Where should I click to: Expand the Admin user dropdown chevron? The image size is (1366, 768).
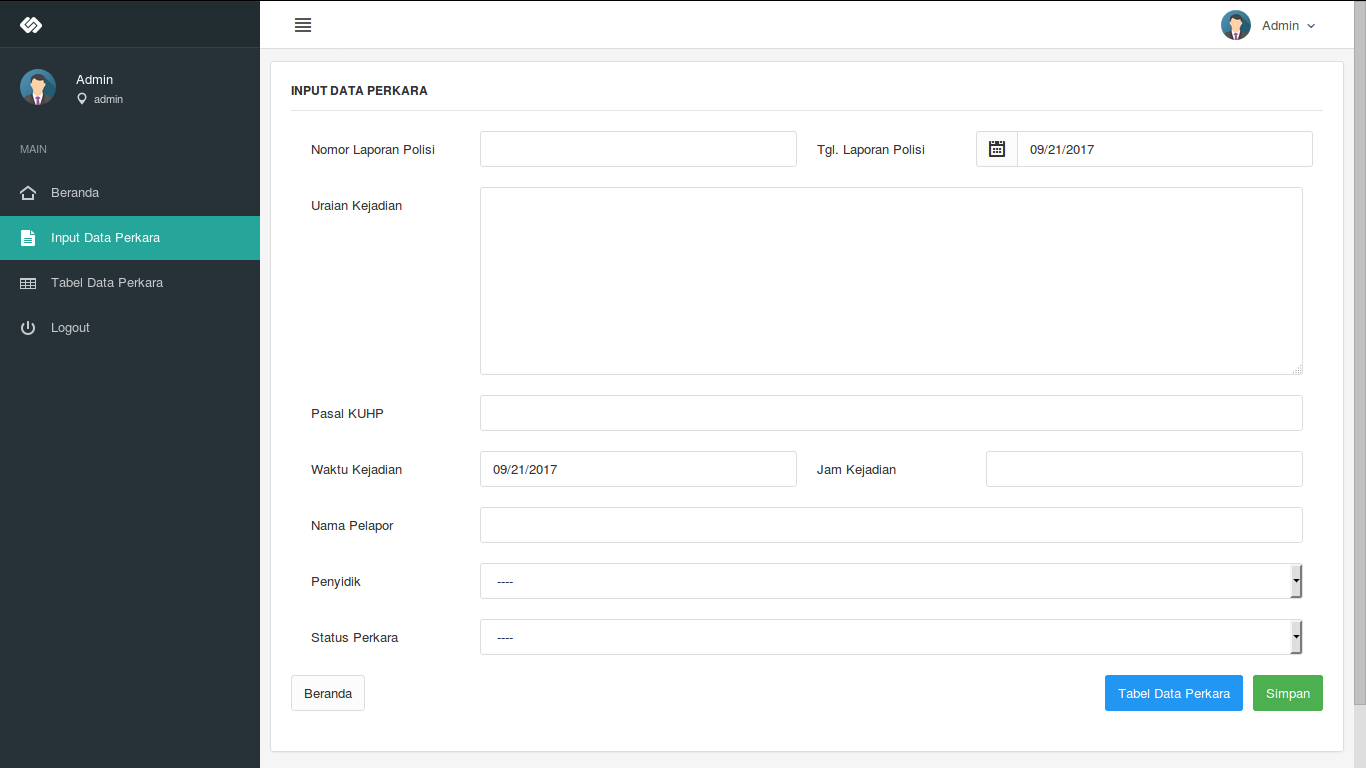pos(1311,26)
